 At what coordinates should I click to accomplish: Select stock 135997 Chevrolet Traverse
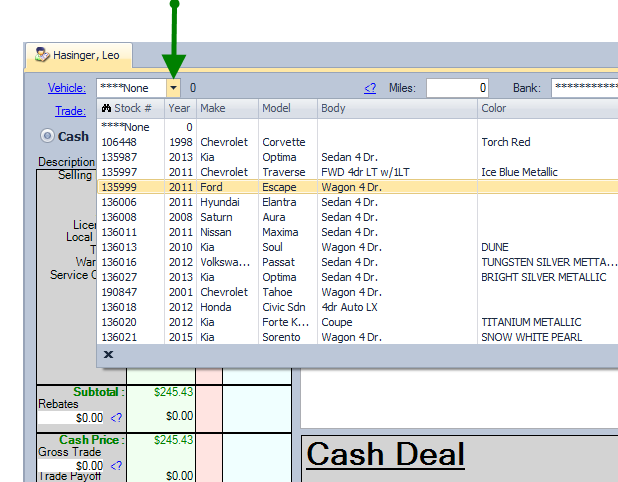pos(357,172)
